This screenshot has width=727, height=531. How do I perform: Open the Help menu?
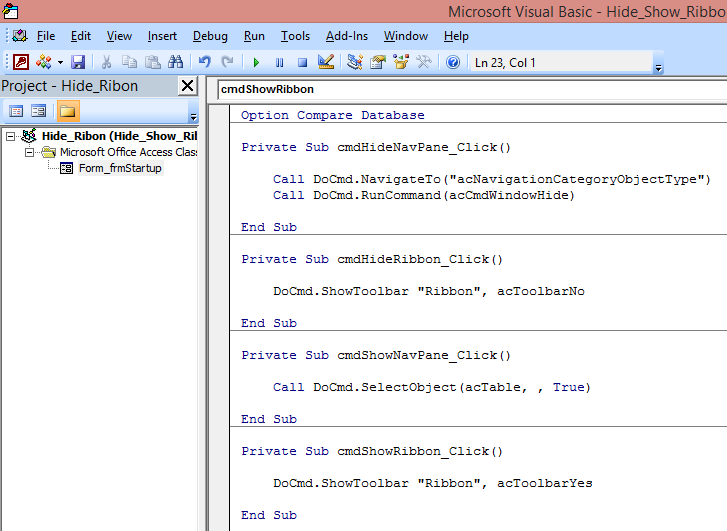[x=456, y=36]
